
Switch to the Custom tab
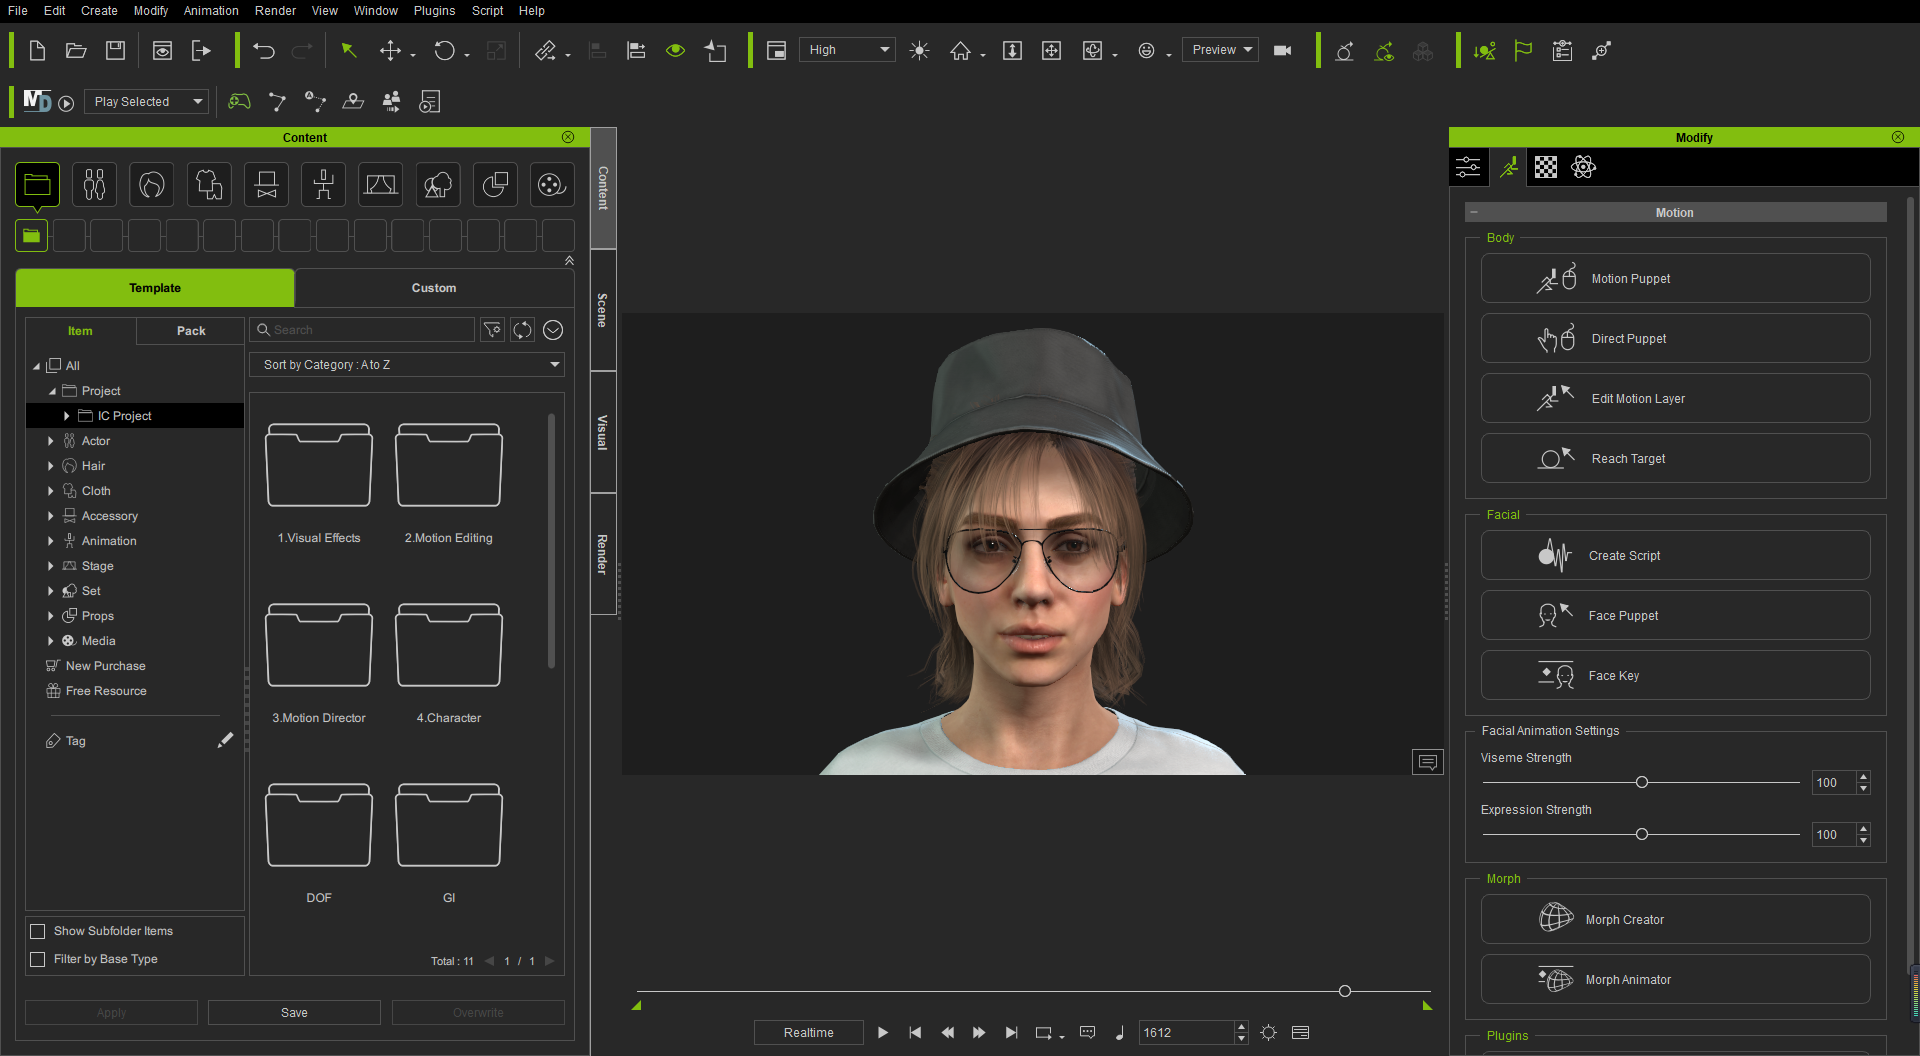click(x=433, y=288)
